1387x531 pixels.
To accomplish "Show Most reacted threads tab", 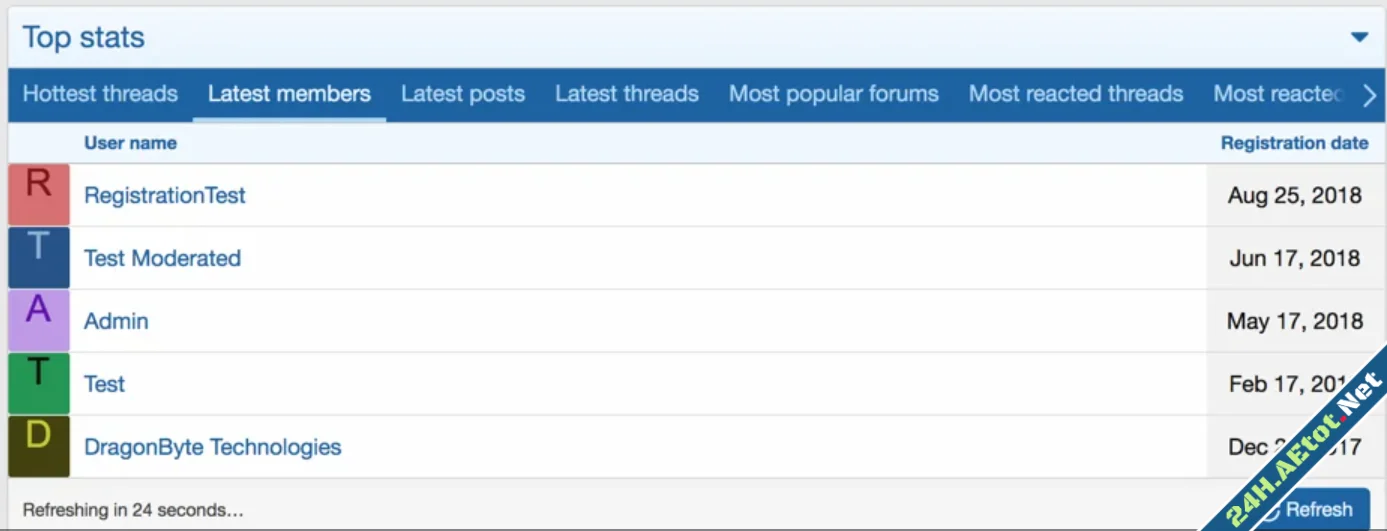I will (1076, 94).
